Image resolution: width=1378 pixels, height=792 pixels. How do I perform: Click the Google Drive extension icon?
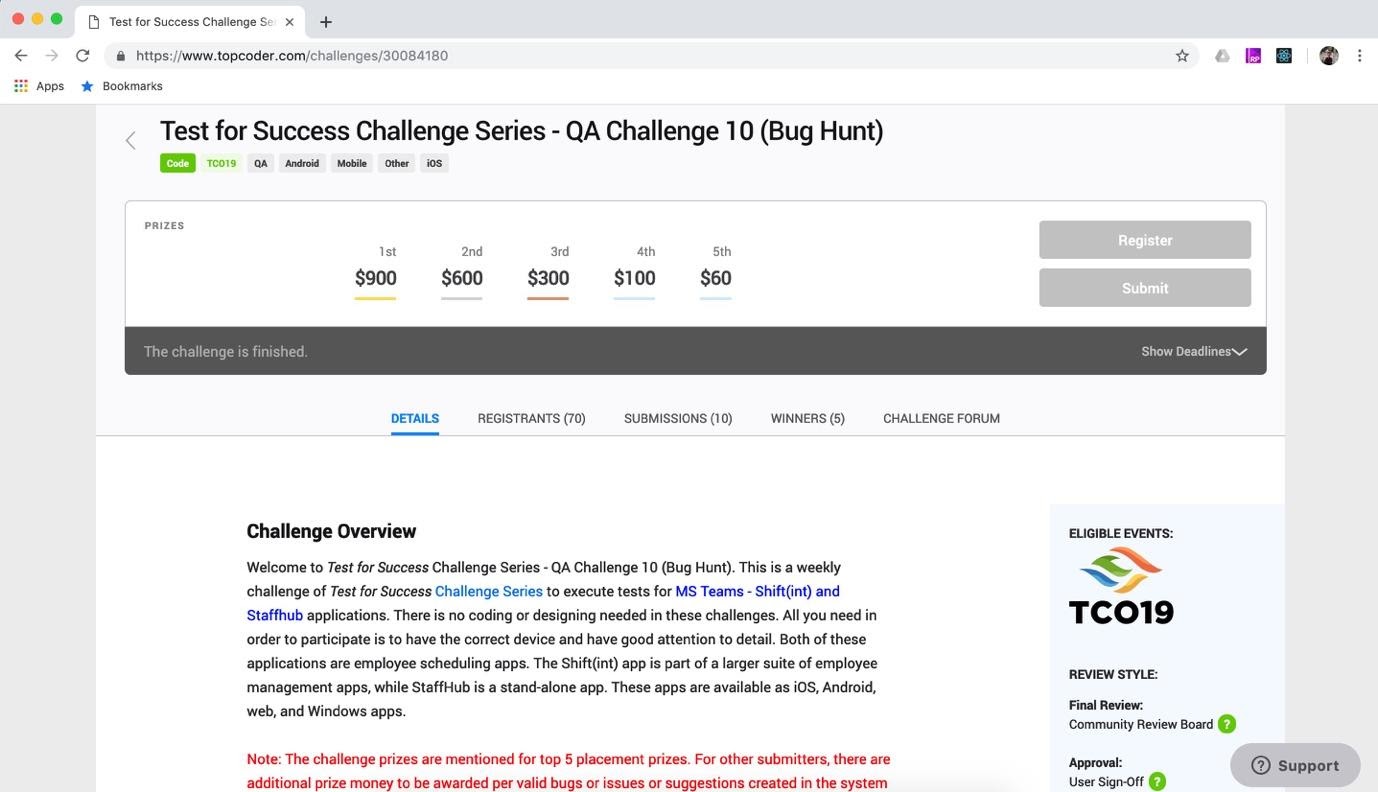1222,56
